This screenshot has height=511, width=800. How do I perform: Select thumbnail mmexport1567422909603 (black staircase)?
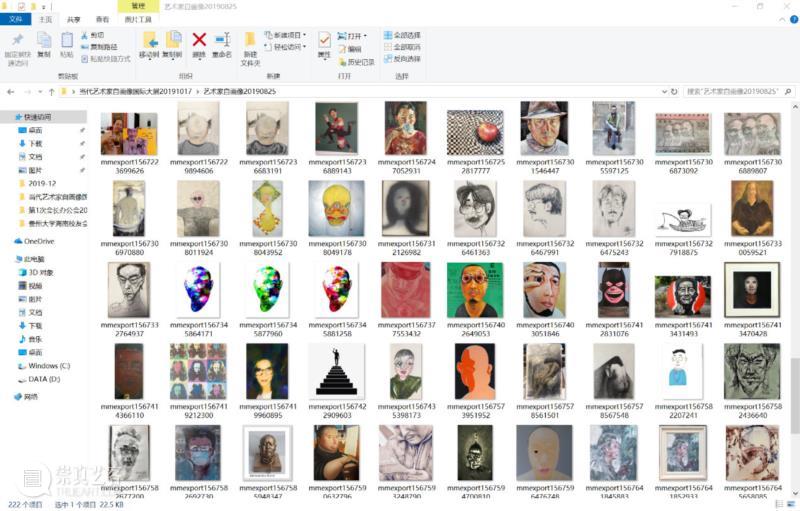pos(336,371)
